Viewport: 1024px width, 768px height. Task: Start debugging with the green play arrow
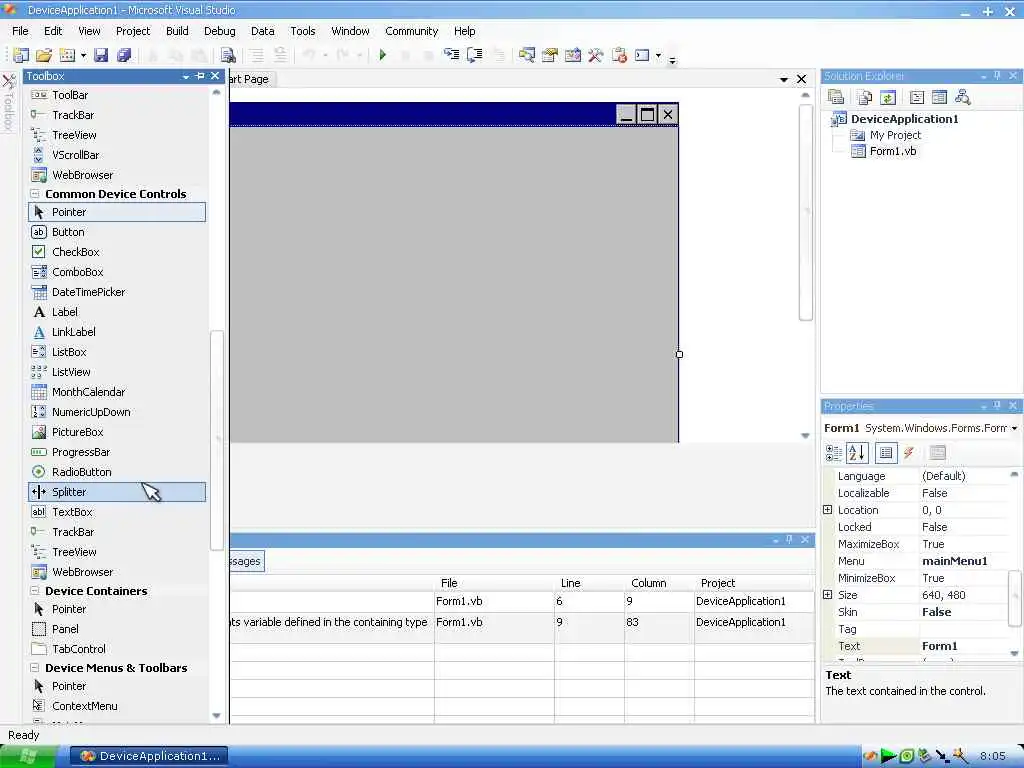(383, 56)
